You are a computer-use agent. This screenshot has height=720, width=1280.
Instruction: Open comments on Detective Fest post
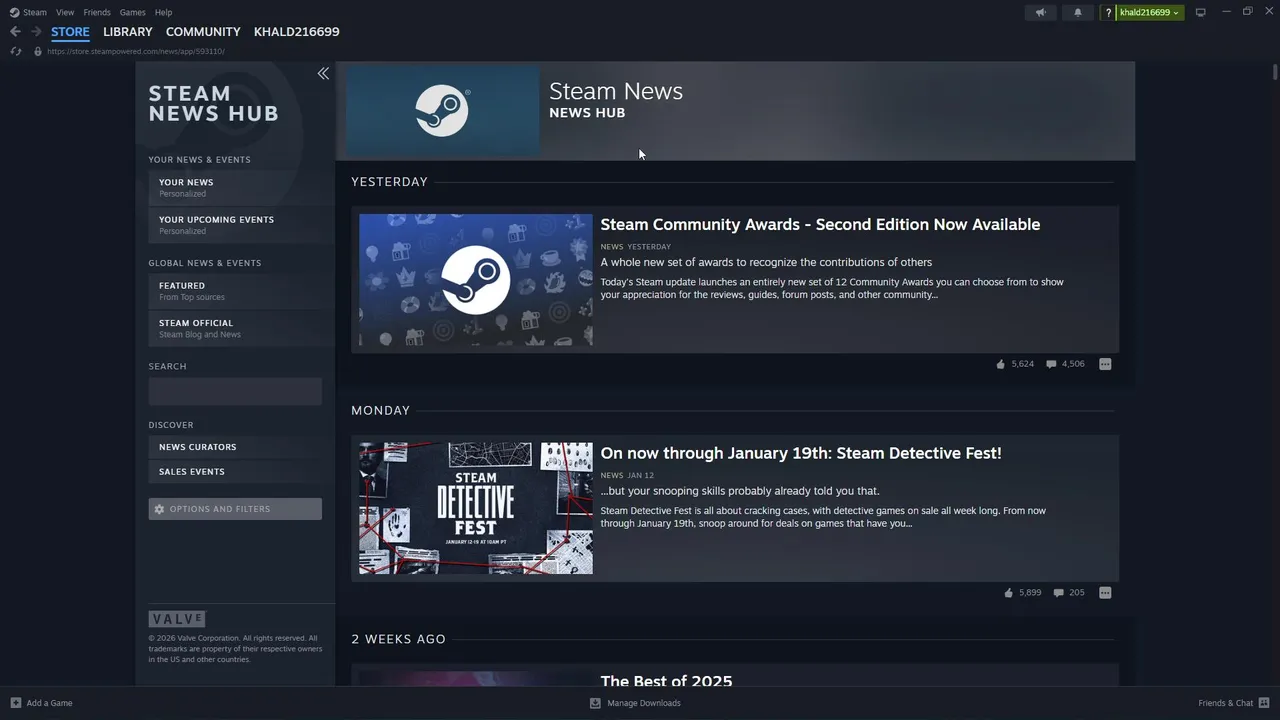coord(1058,593)
